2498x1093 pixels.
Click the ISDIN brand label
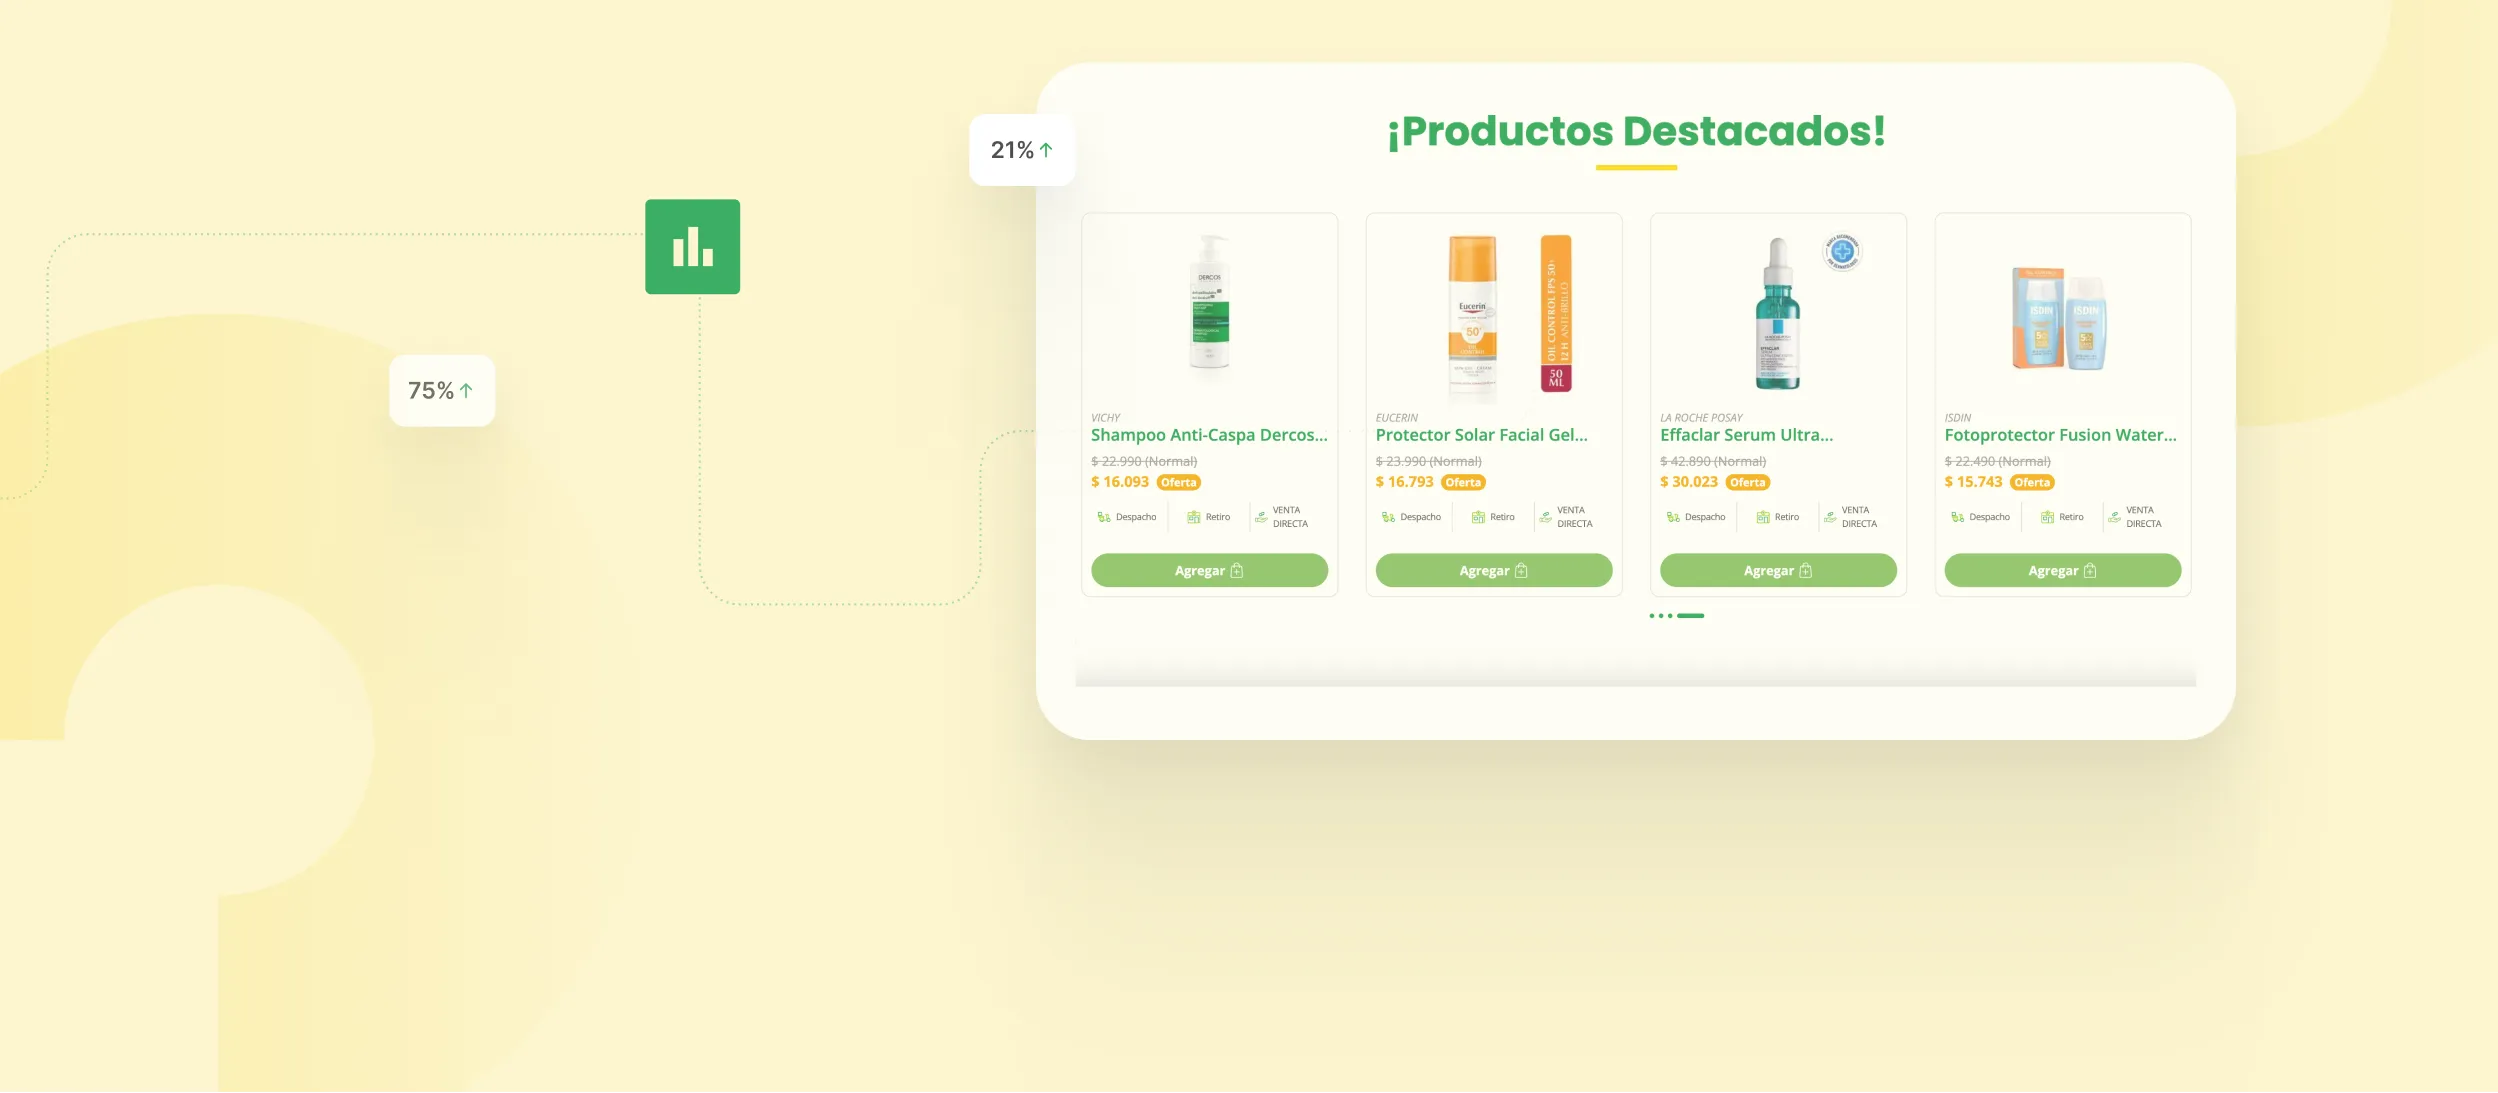(x=1957, y=418)
